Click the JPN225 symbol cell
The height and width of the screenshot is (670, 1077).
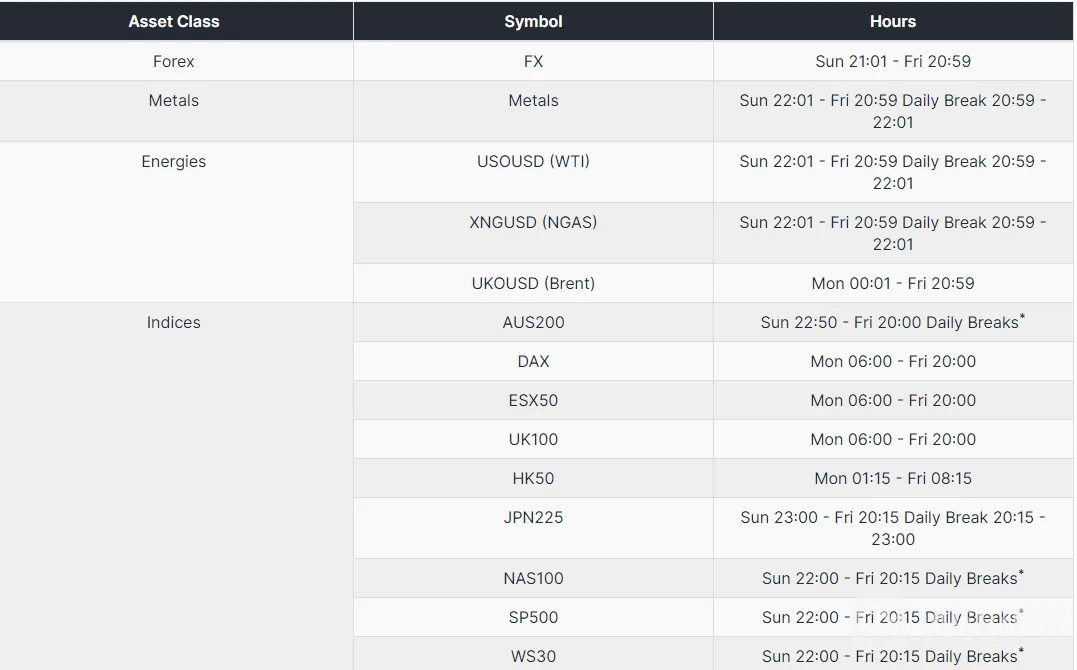533,528
